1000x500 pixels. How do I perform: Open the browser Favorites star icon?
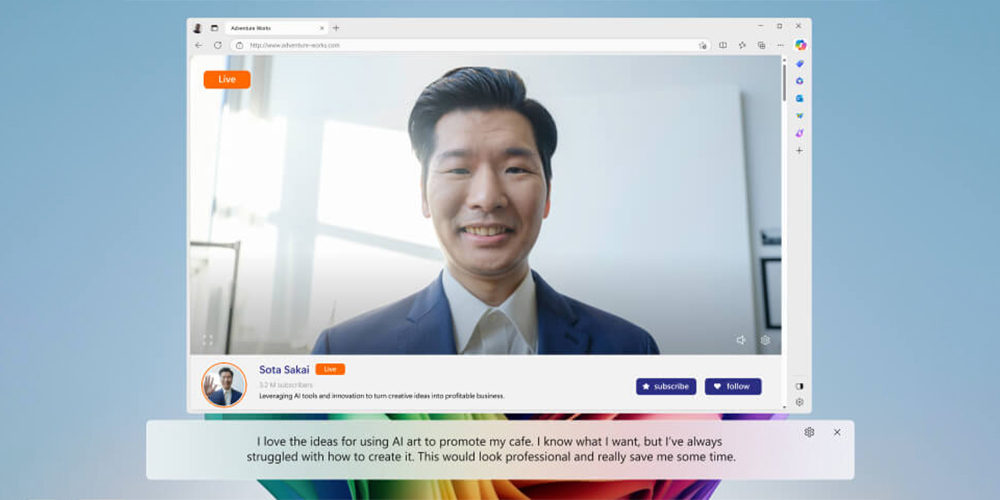click(x=742, y=45)
